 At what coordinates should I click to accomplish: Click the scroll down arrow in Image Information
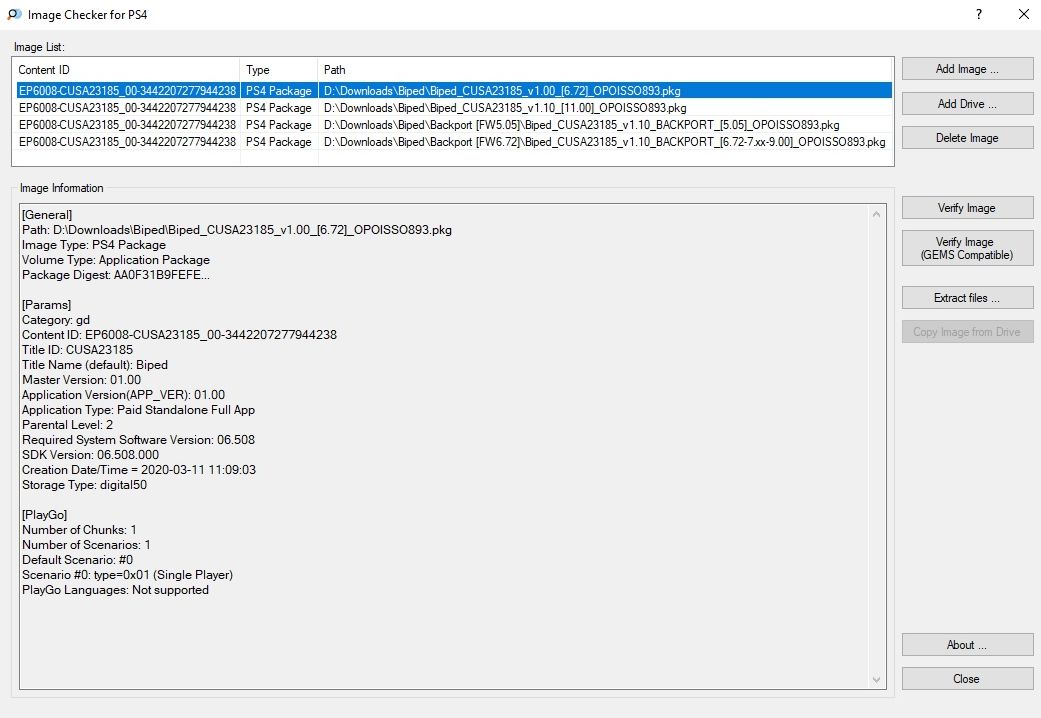click(x=876, y=679)
